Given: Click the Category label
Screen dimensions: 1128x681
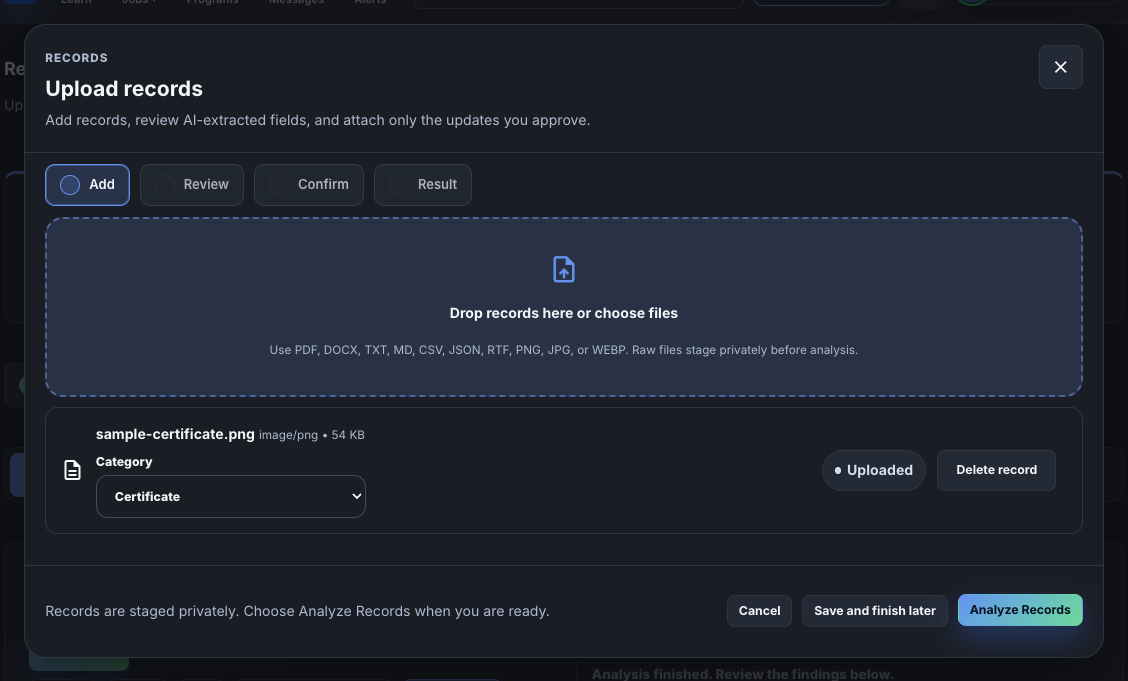Looking at the screenshot, I should pos(124,462).
